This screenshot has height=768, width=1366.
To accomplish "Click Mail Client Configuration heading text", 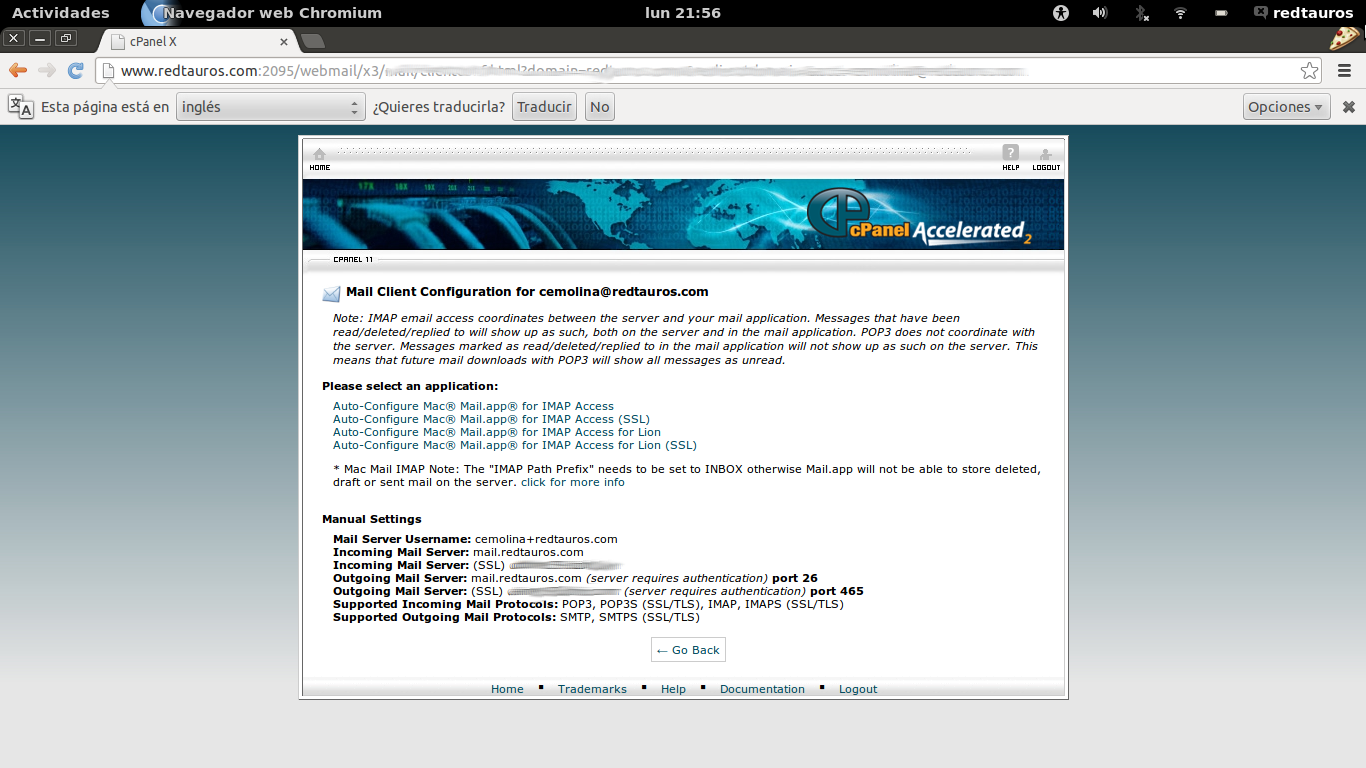I will (x=527, y=292).
